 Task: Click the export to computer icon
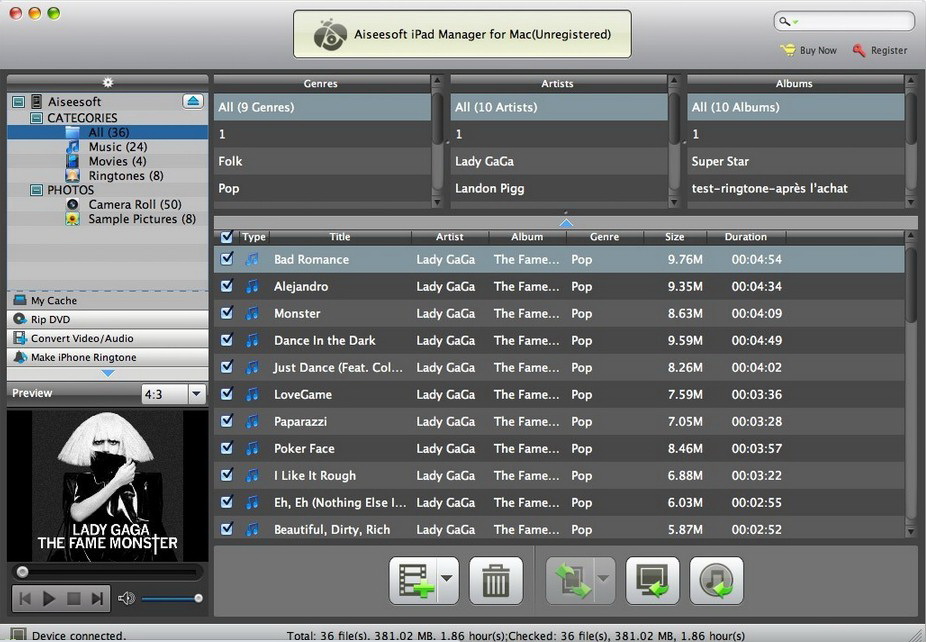[x=652, y=581]
